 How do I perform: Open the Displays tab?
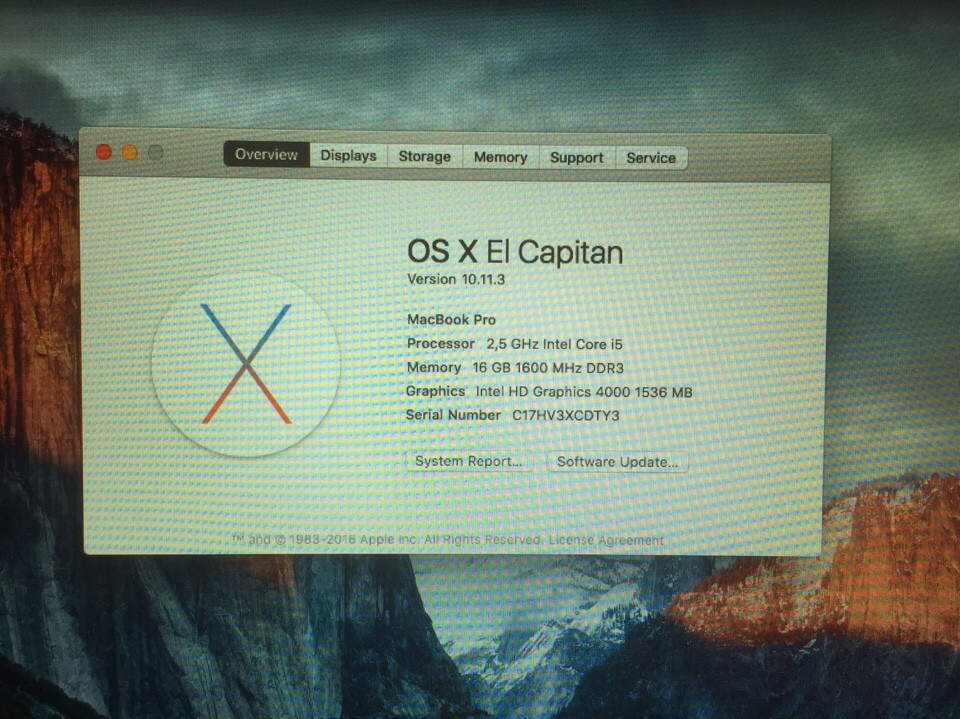(x=348, y=156)
